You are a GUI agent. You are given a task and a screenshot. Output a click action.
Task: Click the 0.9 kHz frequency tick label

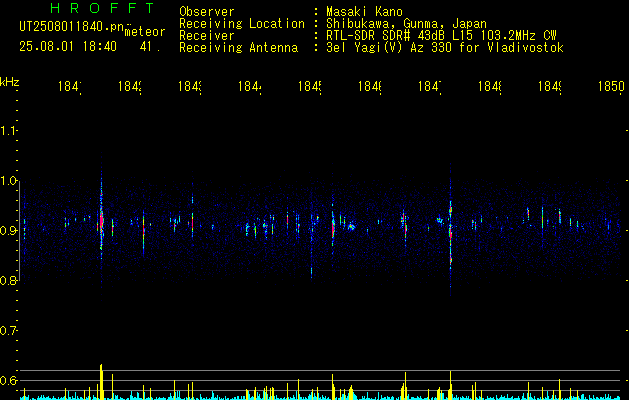[x=8, y=231]
